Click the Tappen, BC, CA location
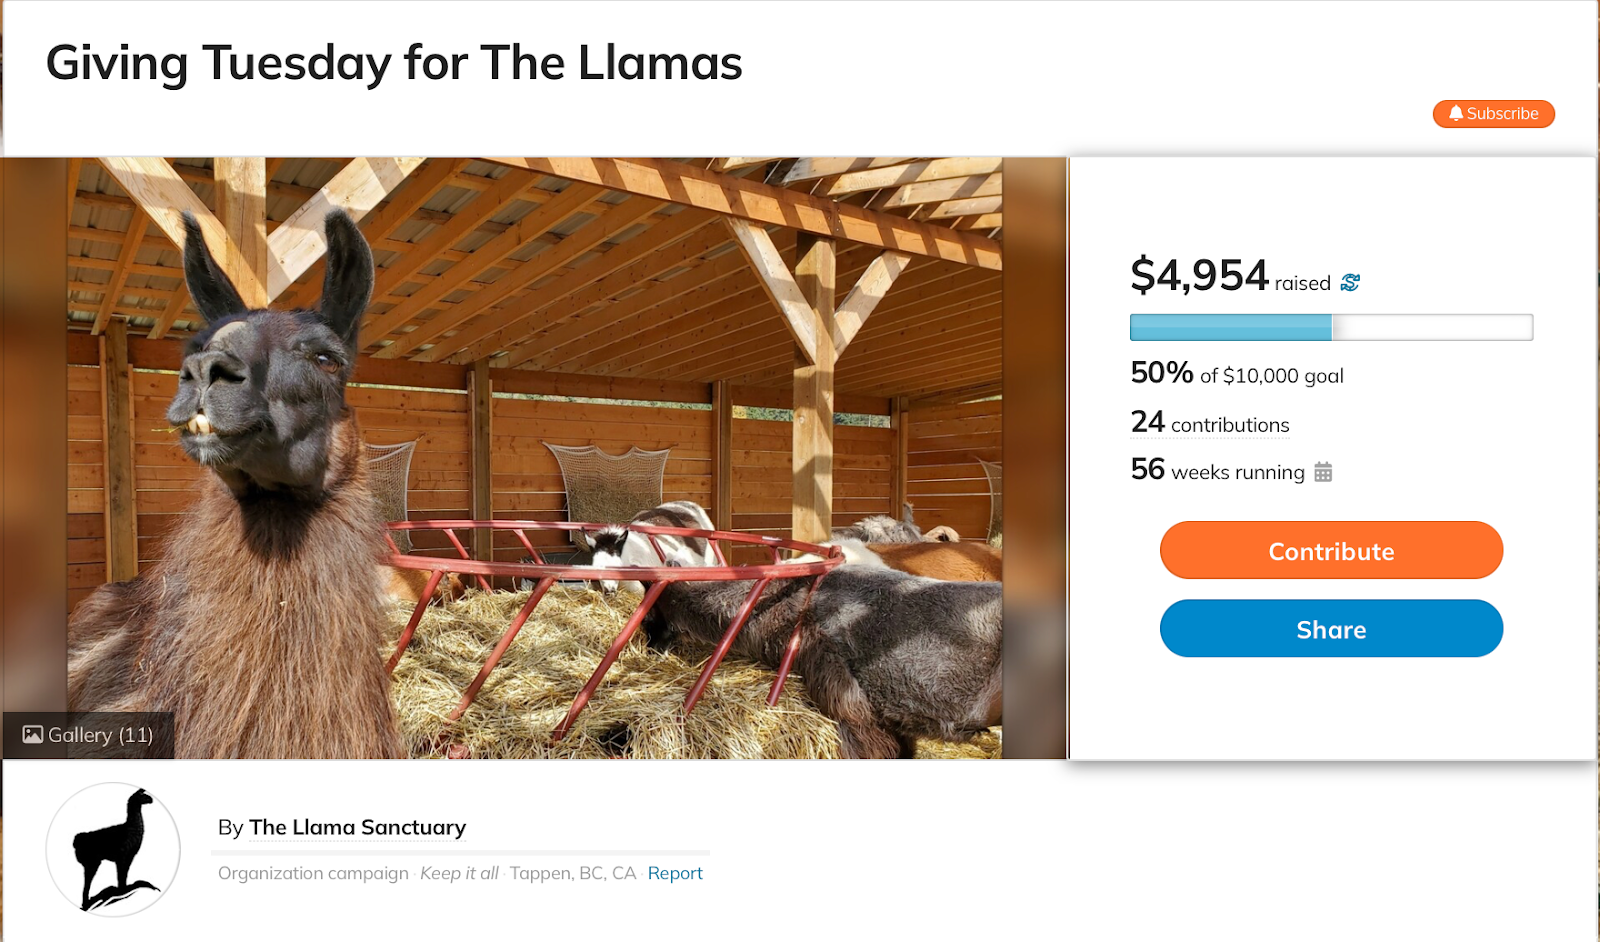The image size is (1600, 942). pos(572,873)
